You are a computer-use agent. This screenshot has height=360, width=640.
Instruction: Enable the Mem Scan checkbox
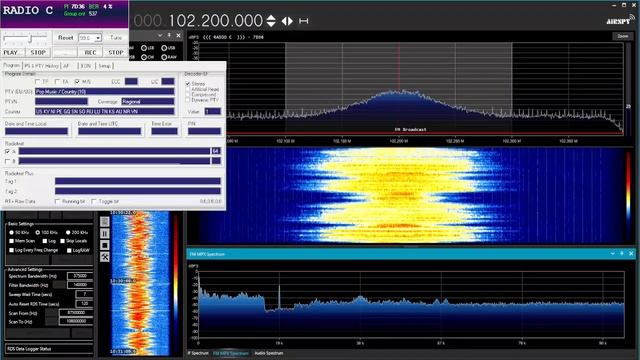[11, 241]
